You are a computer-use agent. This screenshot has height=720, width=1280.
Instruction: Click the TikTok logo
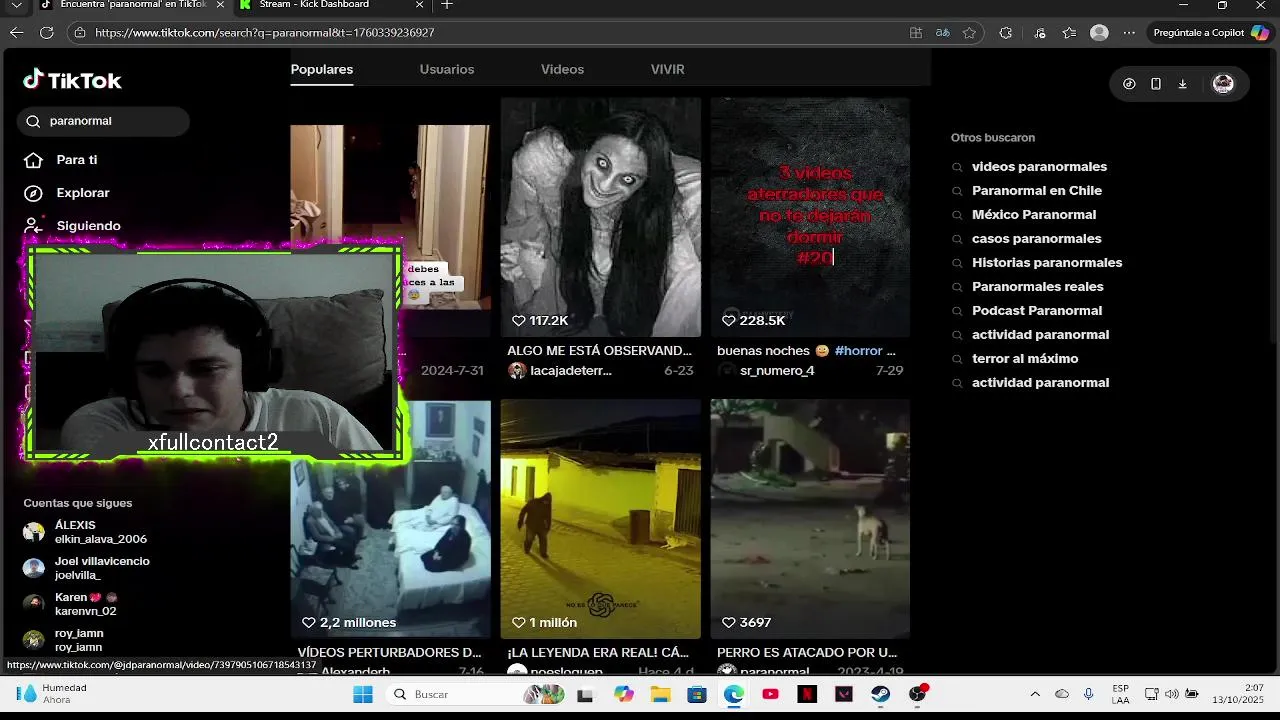[x=72, y=80]
